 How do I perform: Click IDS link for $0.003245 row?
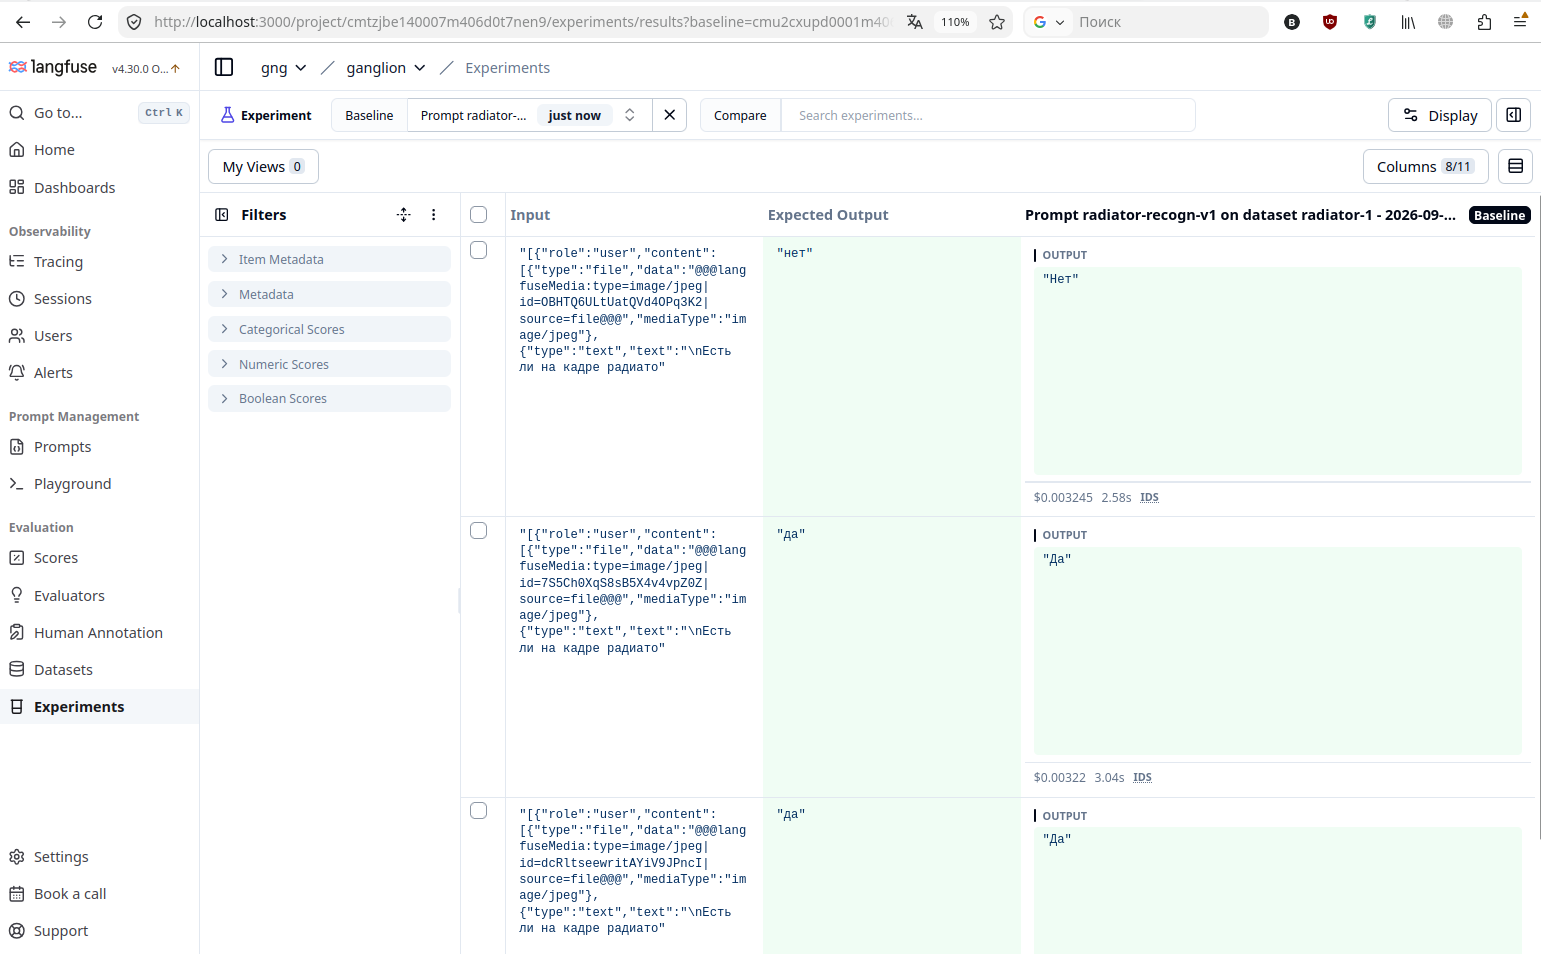pyautogui.click(x=1149, y=497)
